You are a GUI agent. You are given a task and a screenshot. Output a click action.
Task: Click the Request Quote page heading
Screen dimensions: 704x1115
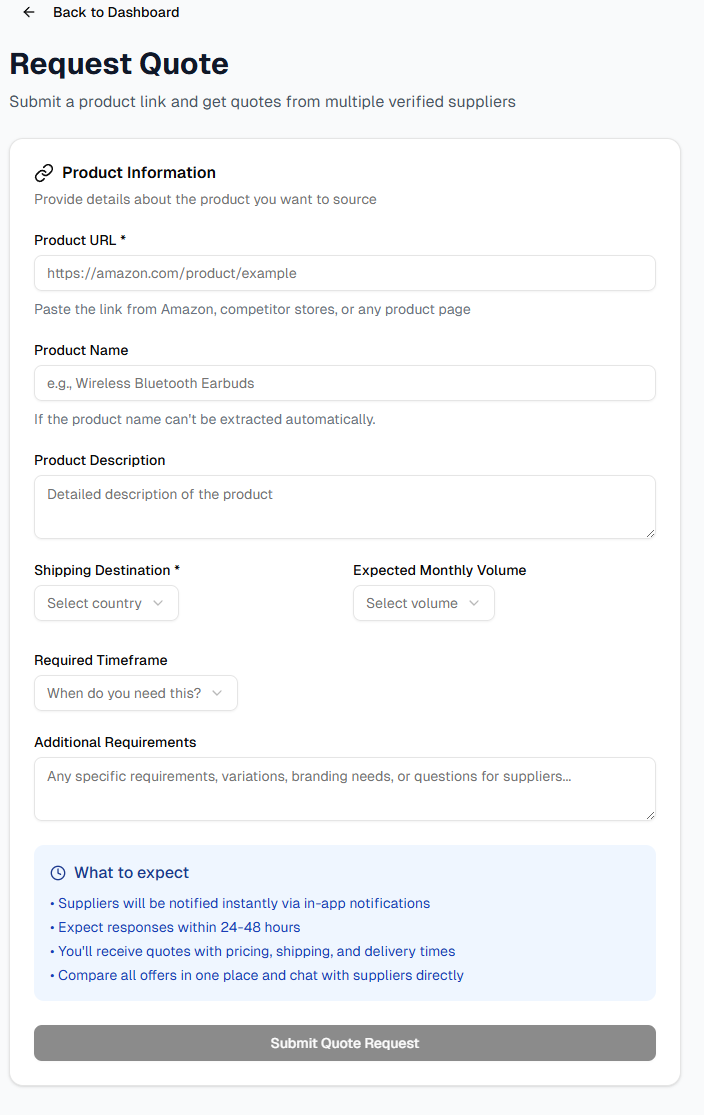[x=119, y=64]
